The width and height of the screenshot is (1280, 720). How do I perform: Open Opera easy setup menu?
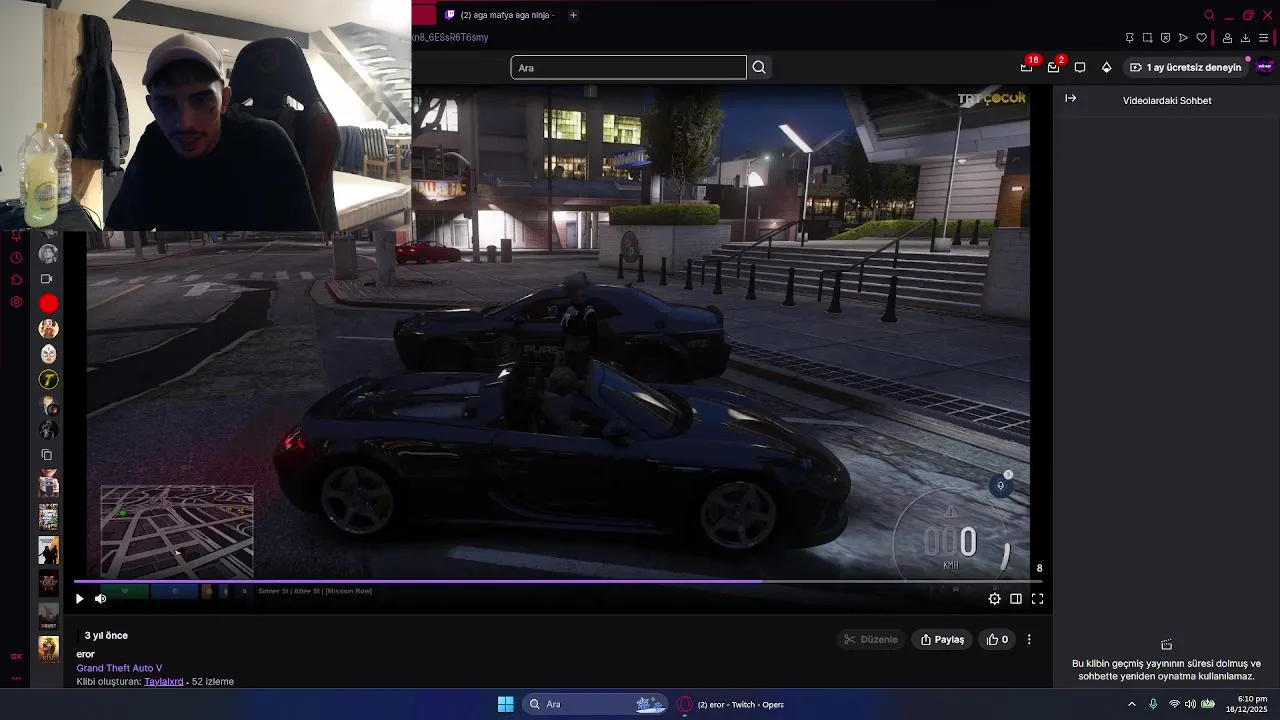(x=1264, y=38)
